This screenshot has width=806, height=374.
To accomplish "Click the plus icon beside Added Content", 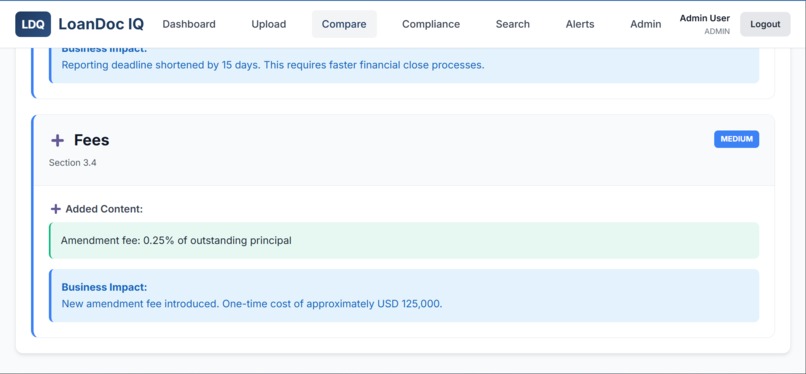I will [56, 209].
